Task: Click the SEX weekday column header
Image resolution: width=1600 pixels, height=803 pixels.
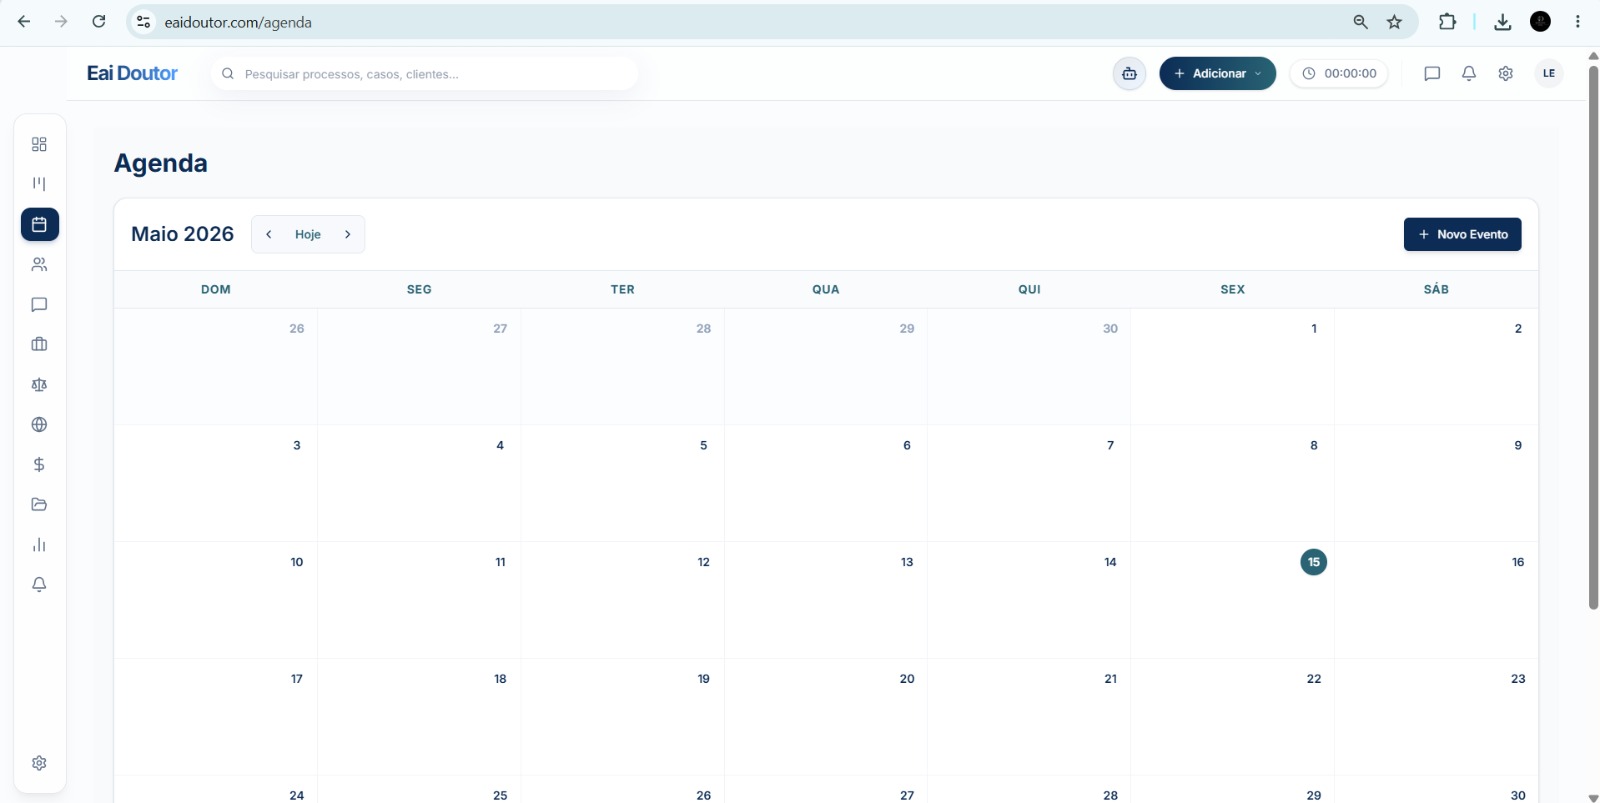Action: [x=1233, y=290]
